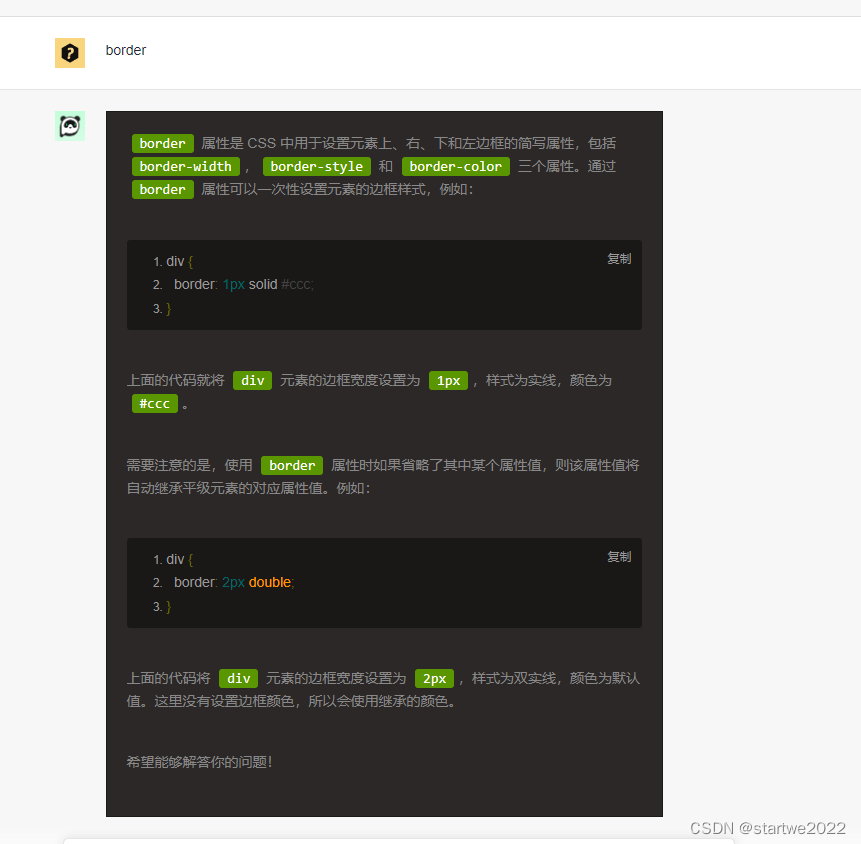Click 'div' tag in sentence '上面的代码就将'
The width and height of the screenshot is (861, 844).
(x=253, y=381)
